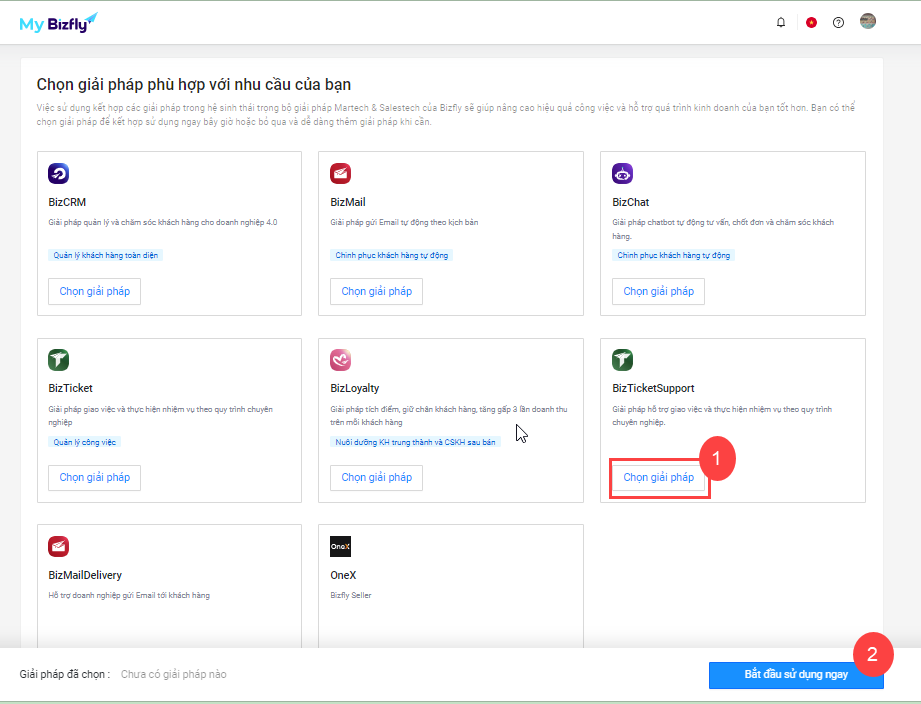Click the 'Quản lý khách hàng toàn diện' tag
921x704 pixels.
106,255
